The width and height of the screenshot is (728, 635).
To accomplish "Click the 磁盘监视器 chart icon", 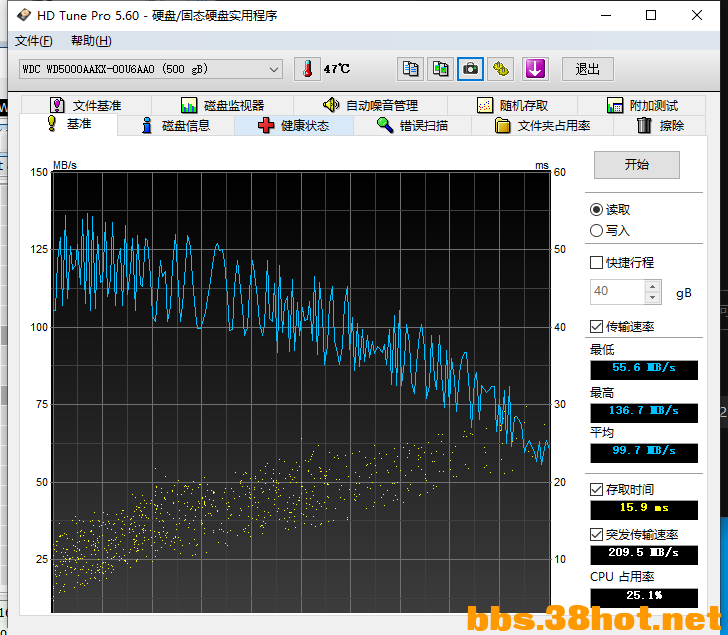I will point(189,105).
